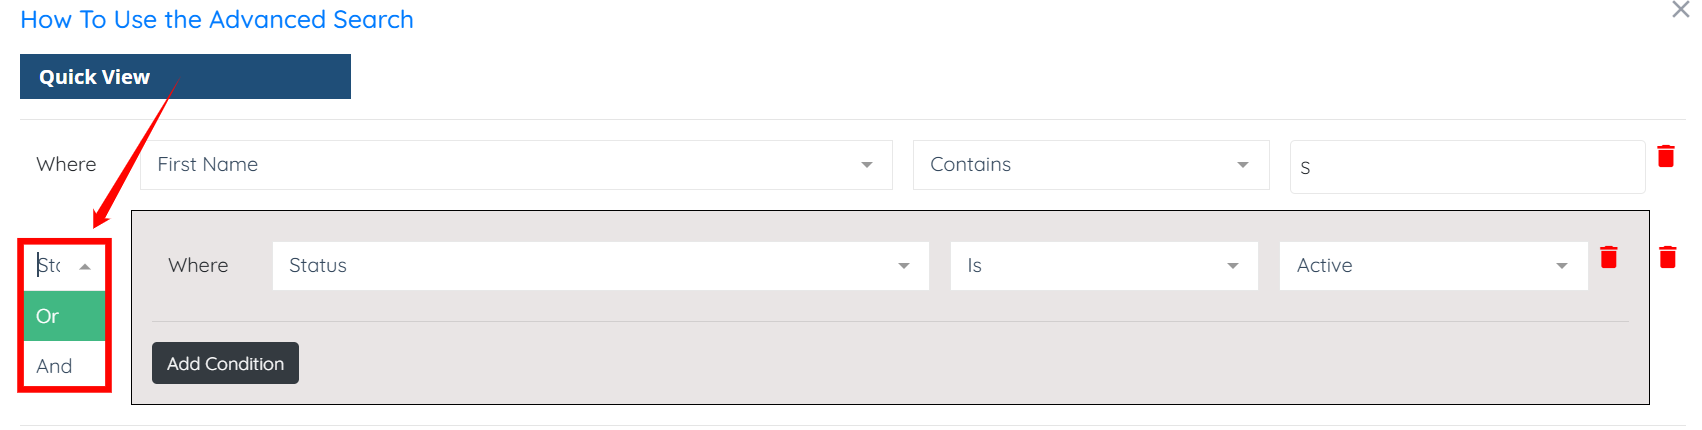Open the How To Use the Advanced Search link
This screenshot has width=1702, height=430.
click(217, 20)
